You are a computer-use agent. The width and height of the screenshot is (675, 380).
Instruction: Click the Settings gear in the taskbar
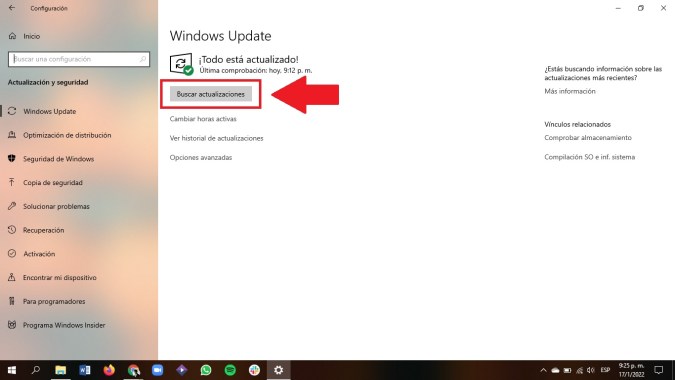click(x=279, y=370)
